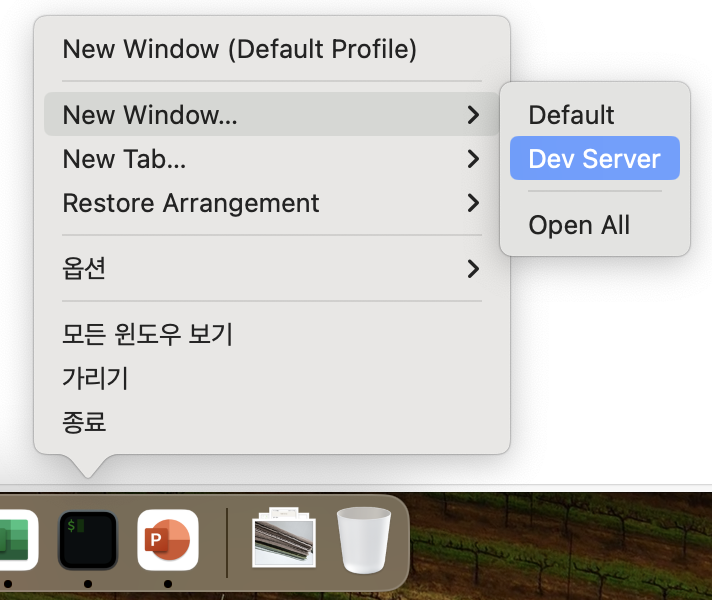Image resolution: width=712 pixels, height=600 pixels.
Task: Open PowerPoint from the dock
Action: (x=168, y=540)
